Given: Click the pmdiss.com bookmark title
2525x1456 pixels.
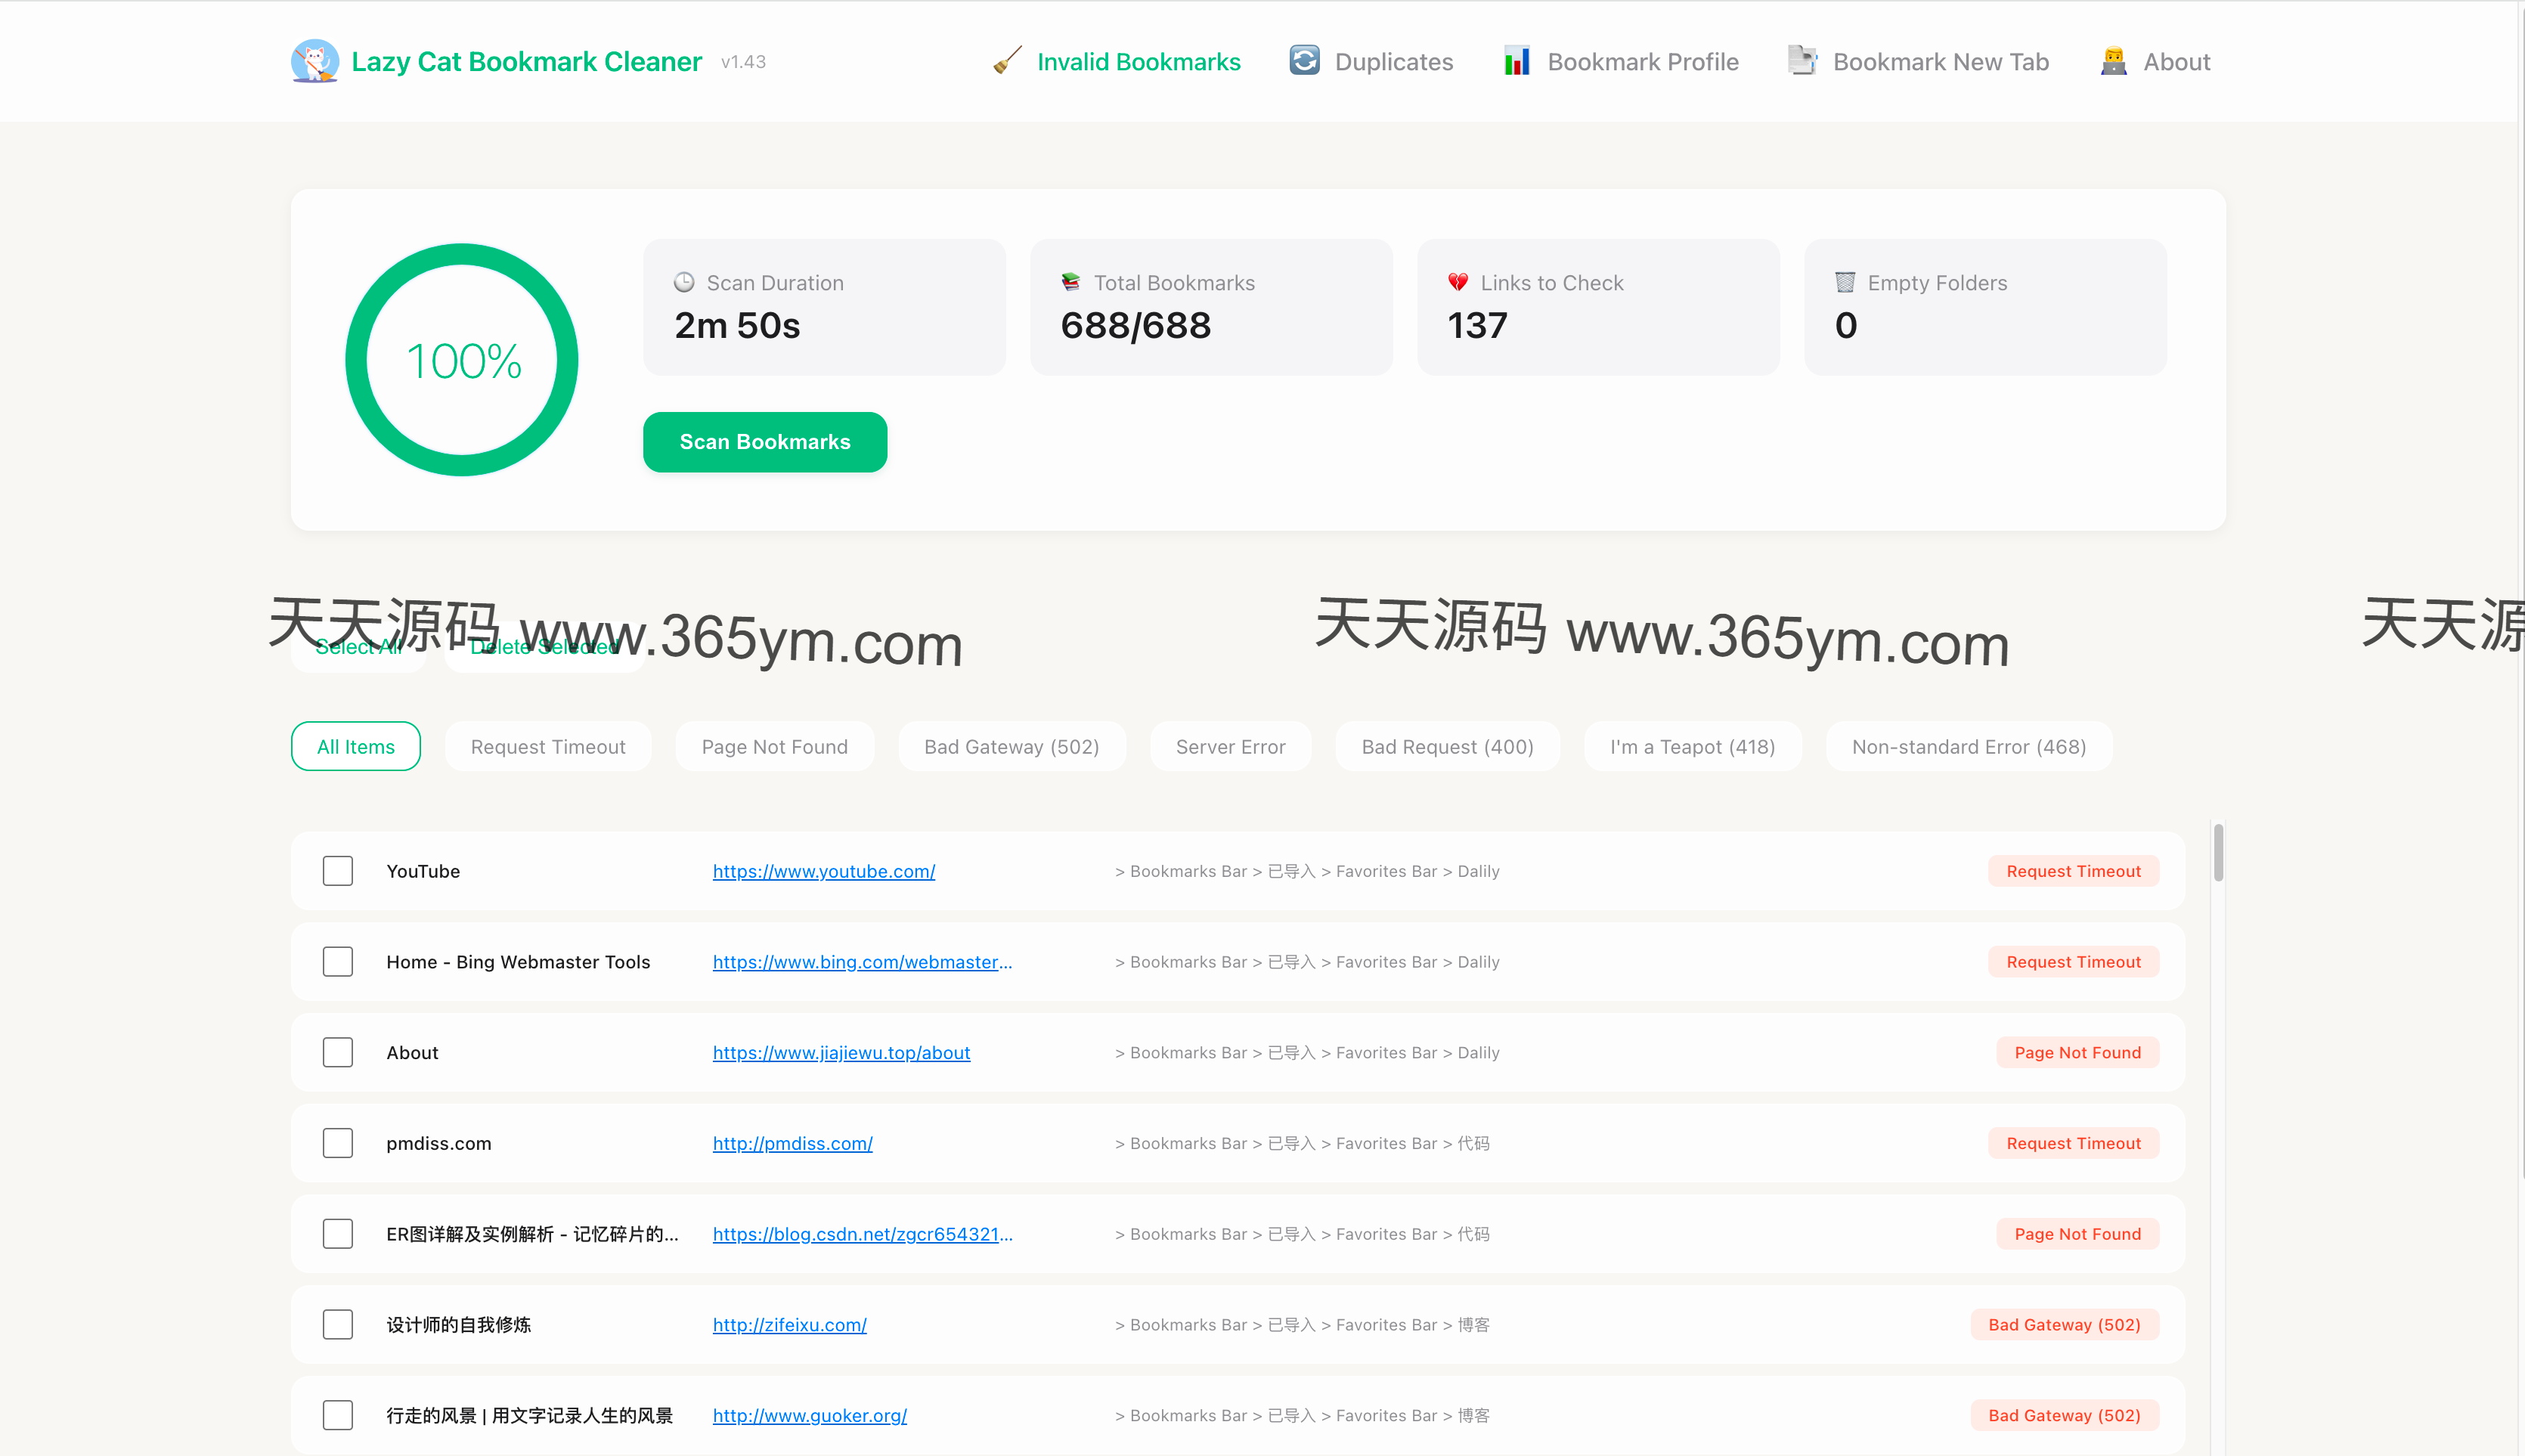Looking at the screenshot, I should tap(439, 1143).
